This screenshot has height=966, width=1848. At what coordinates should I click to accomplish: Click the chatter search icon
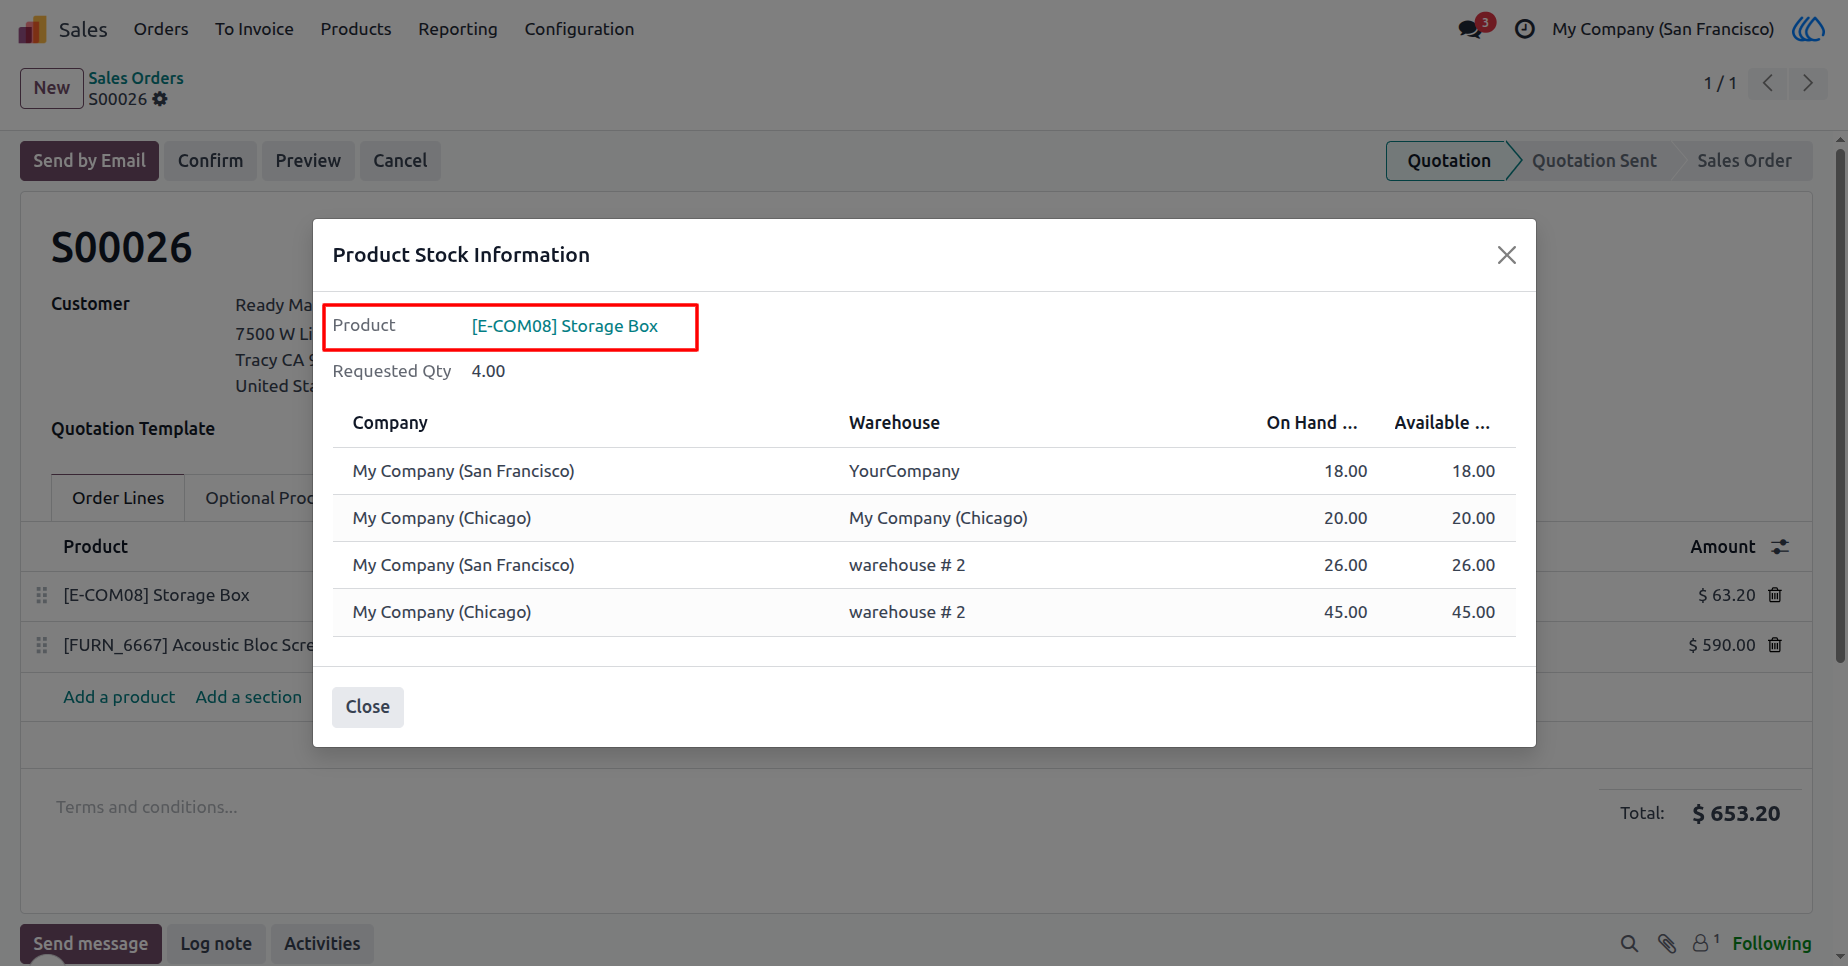[1629, 943]
